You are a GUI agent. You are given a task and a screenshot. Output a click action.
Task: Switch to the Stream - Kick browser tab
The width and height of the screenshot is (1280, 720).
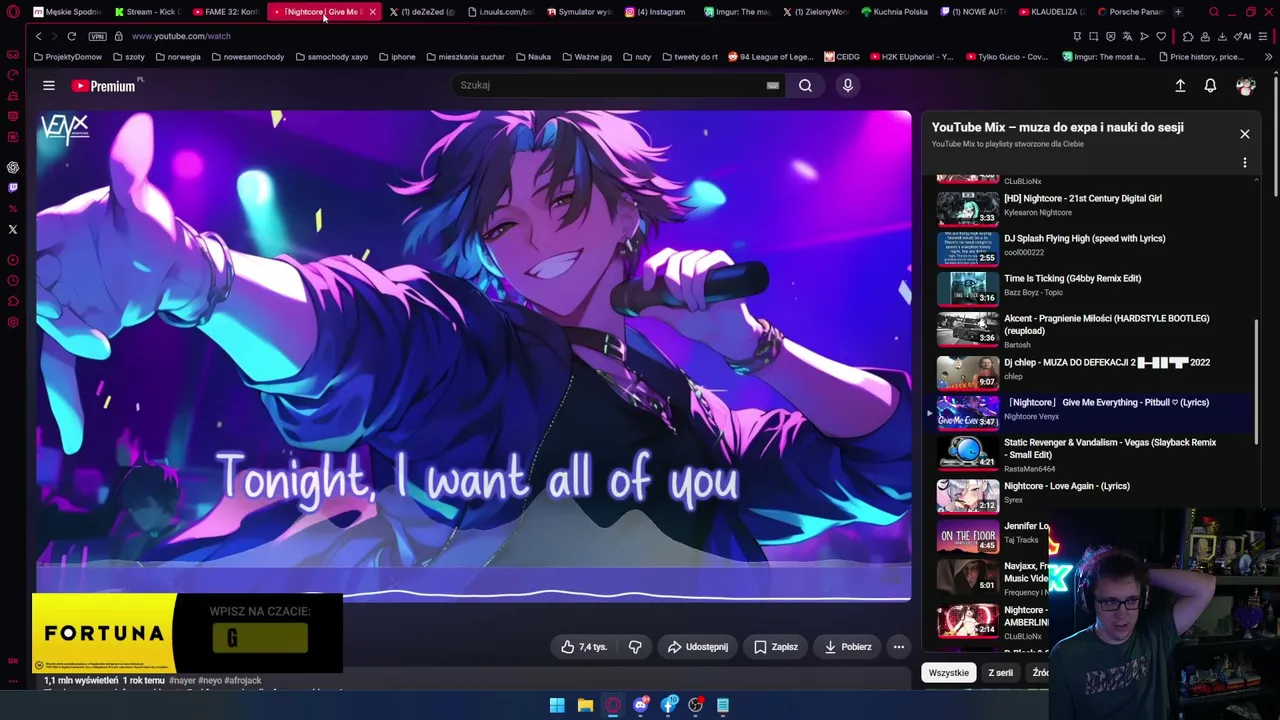[147, 12]
